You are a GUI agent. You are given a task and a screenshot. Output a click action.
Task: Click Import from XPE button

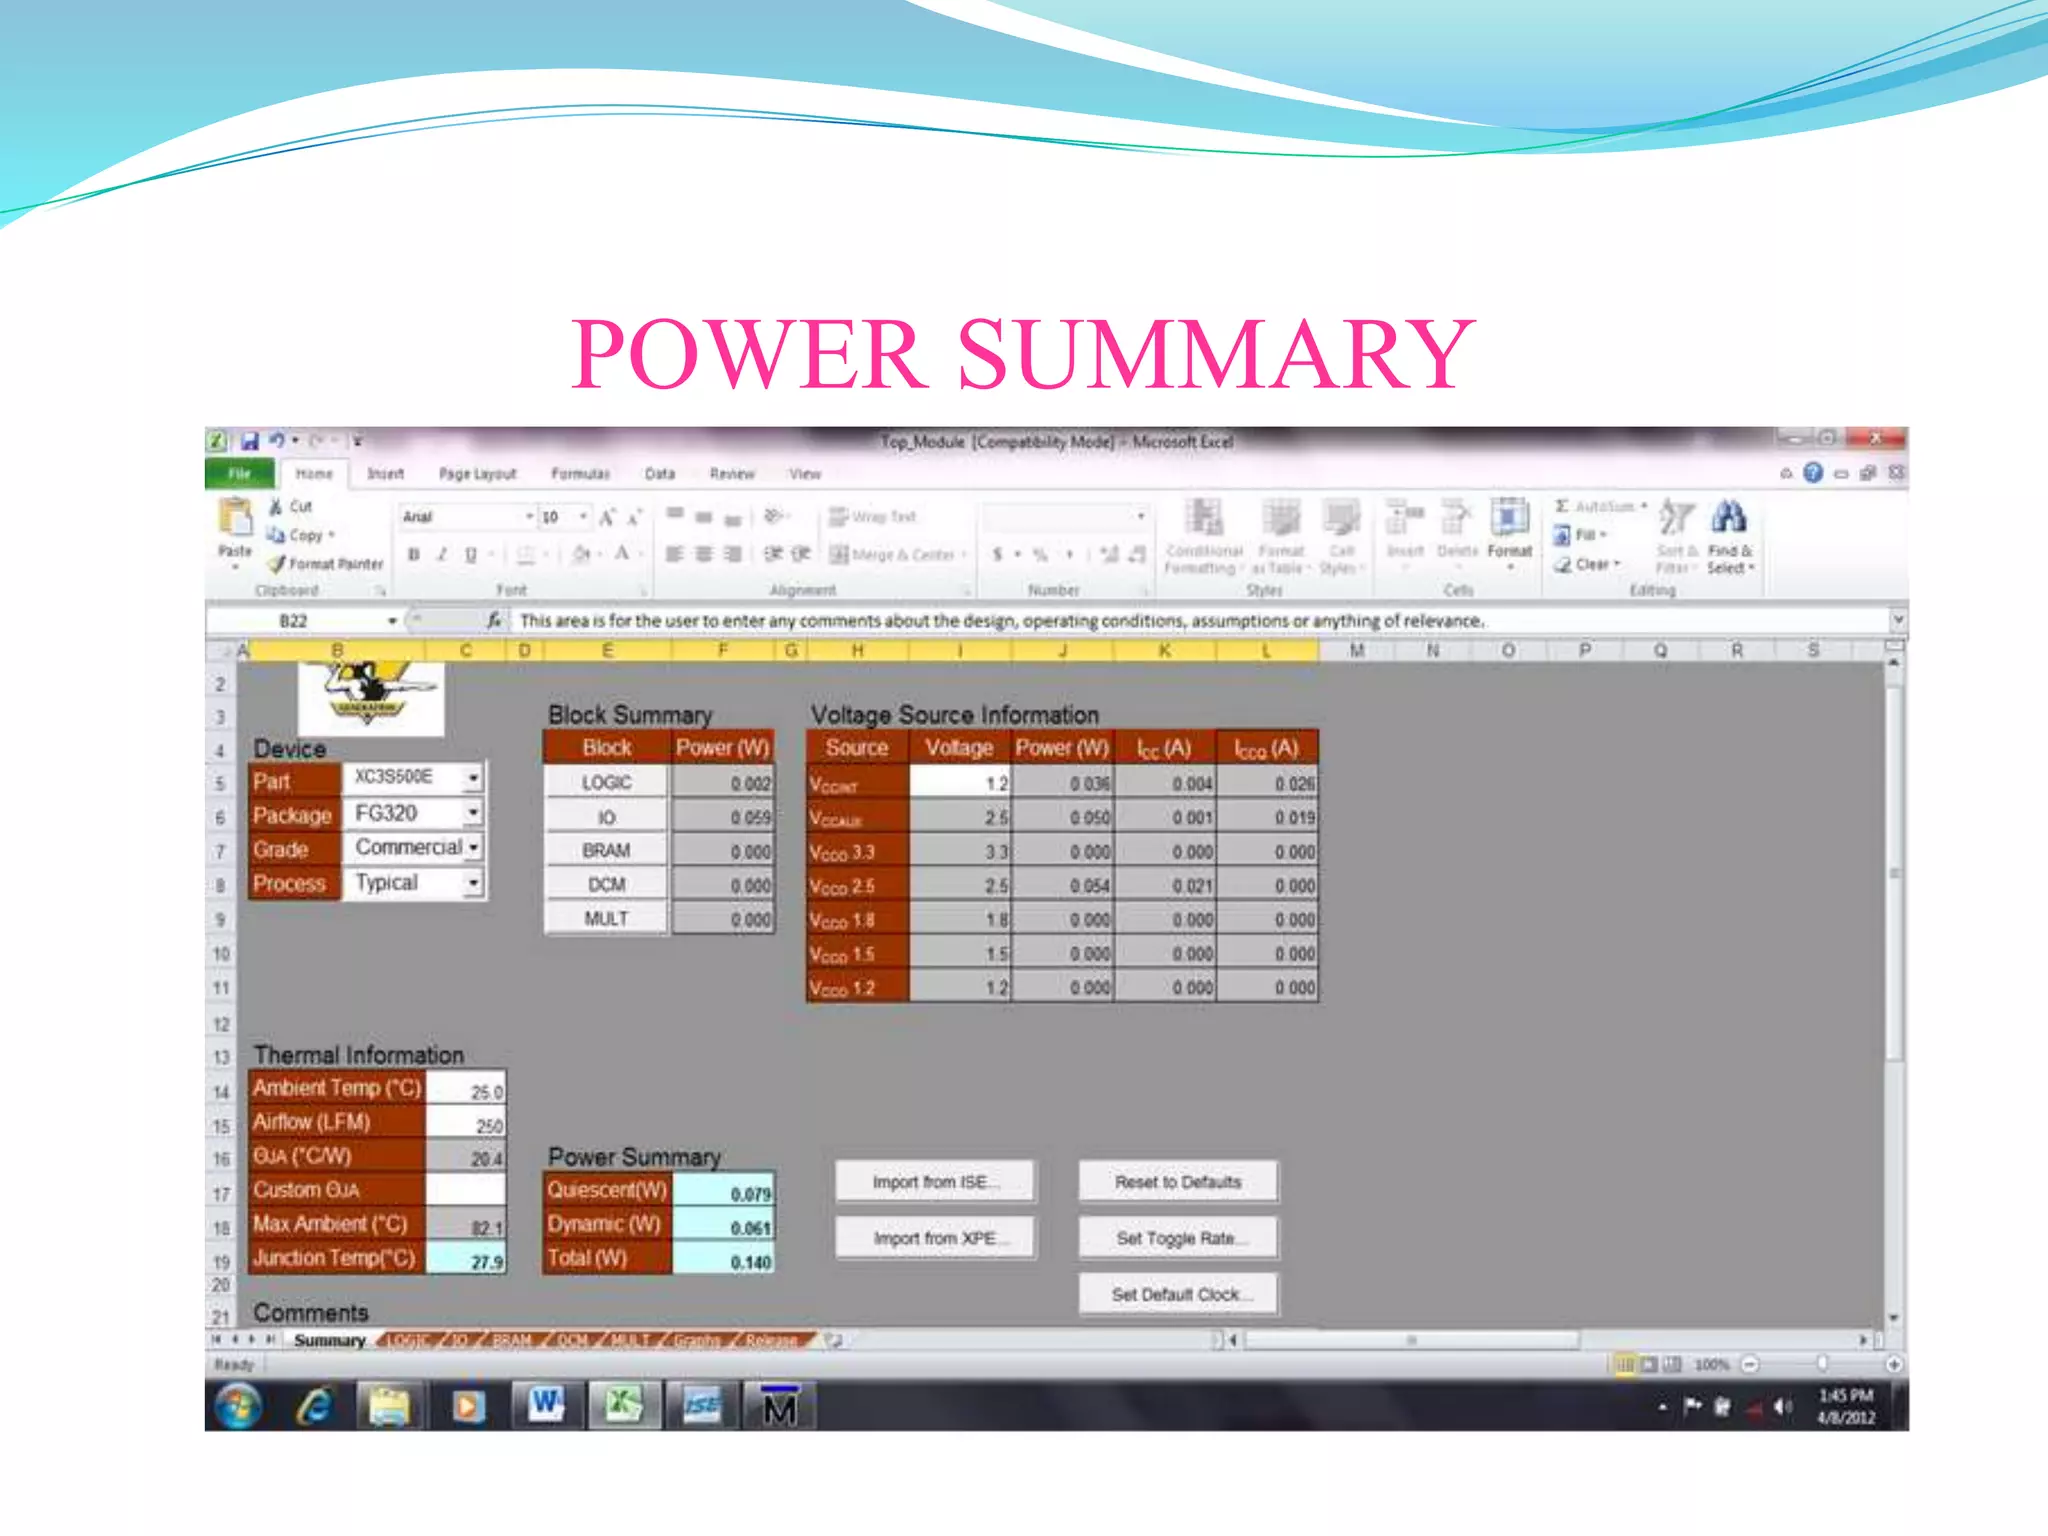[x=935, y=1238]
